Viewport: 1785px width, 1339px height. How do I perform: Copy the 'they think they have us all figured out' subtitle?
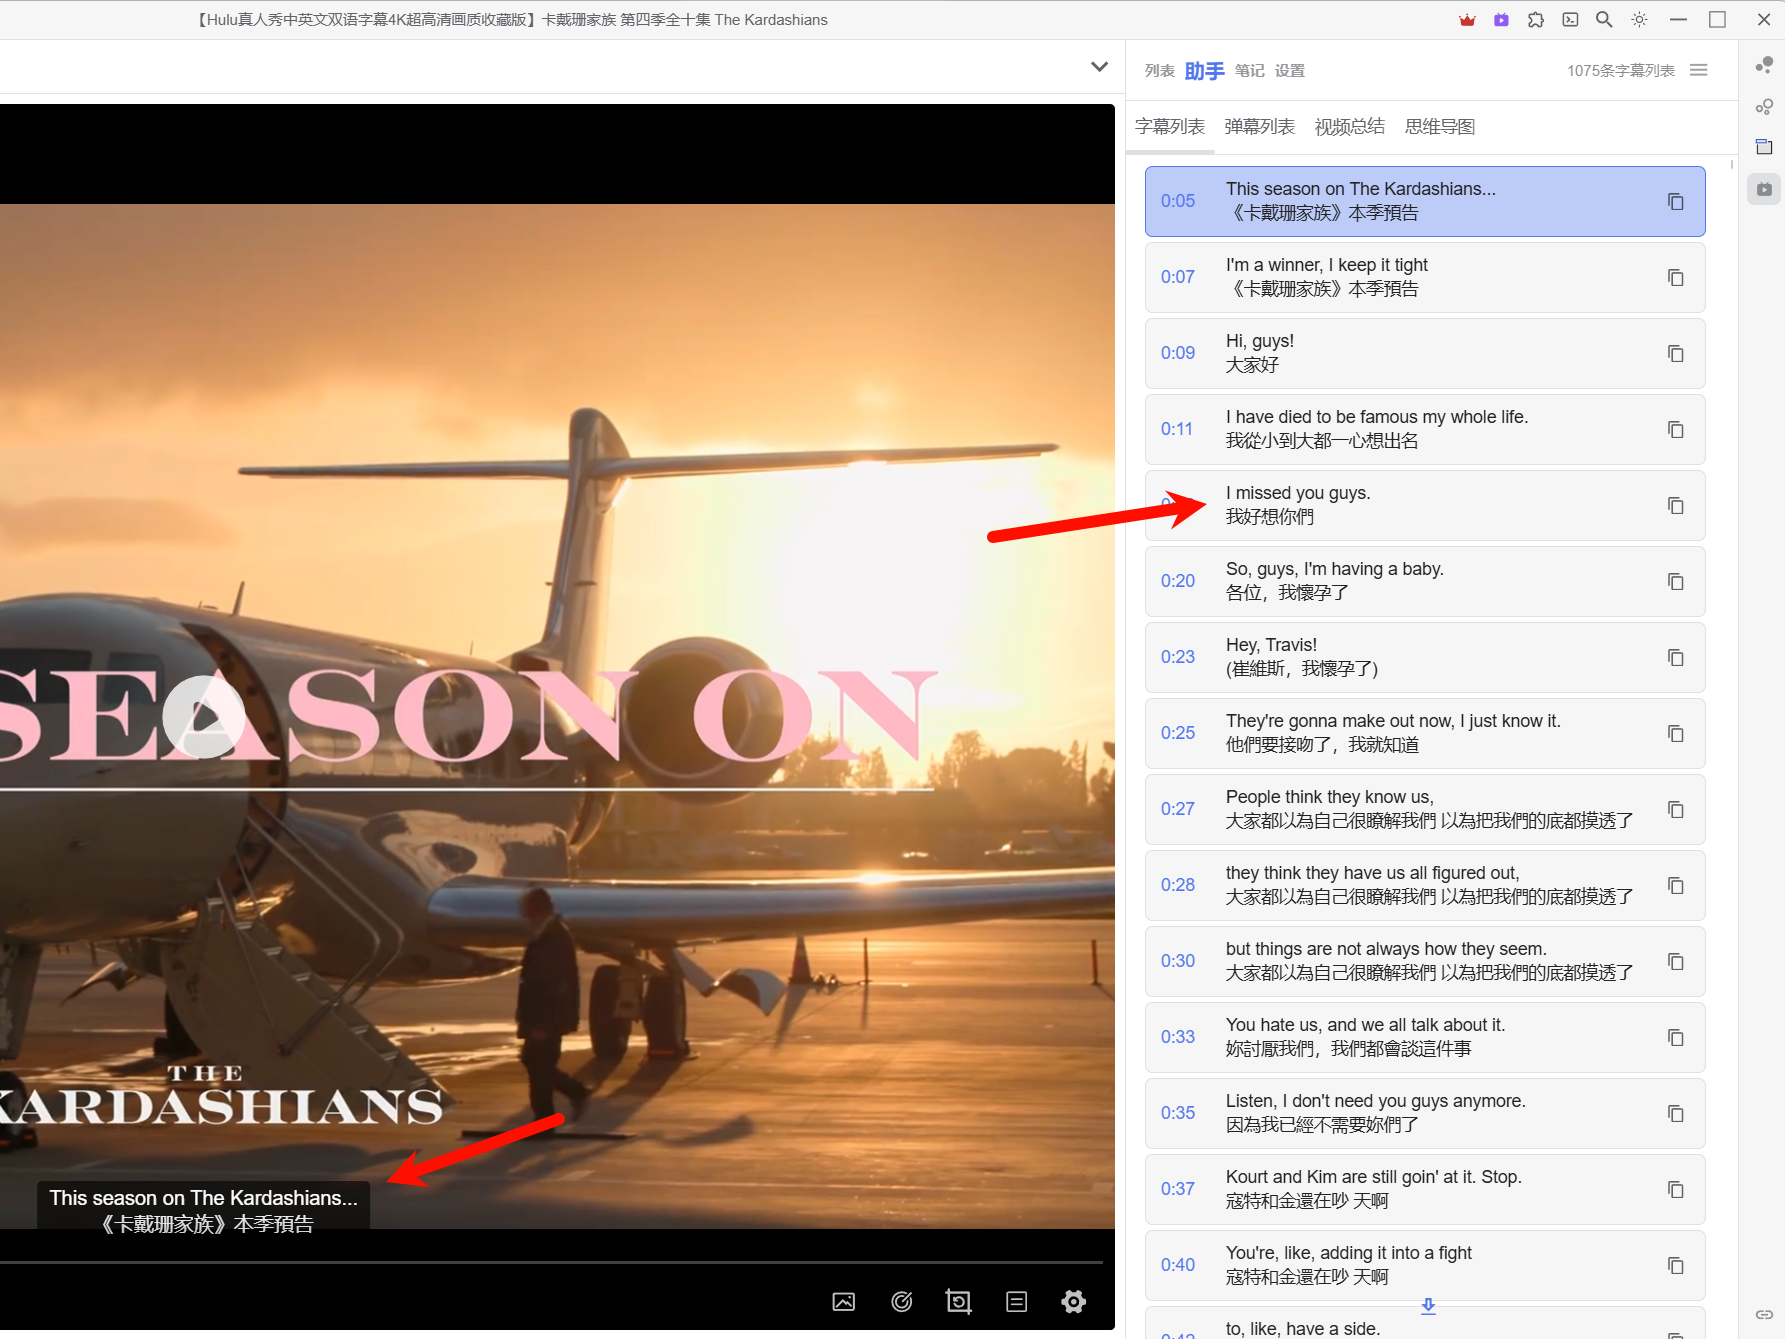click(x=1676, y=886)
